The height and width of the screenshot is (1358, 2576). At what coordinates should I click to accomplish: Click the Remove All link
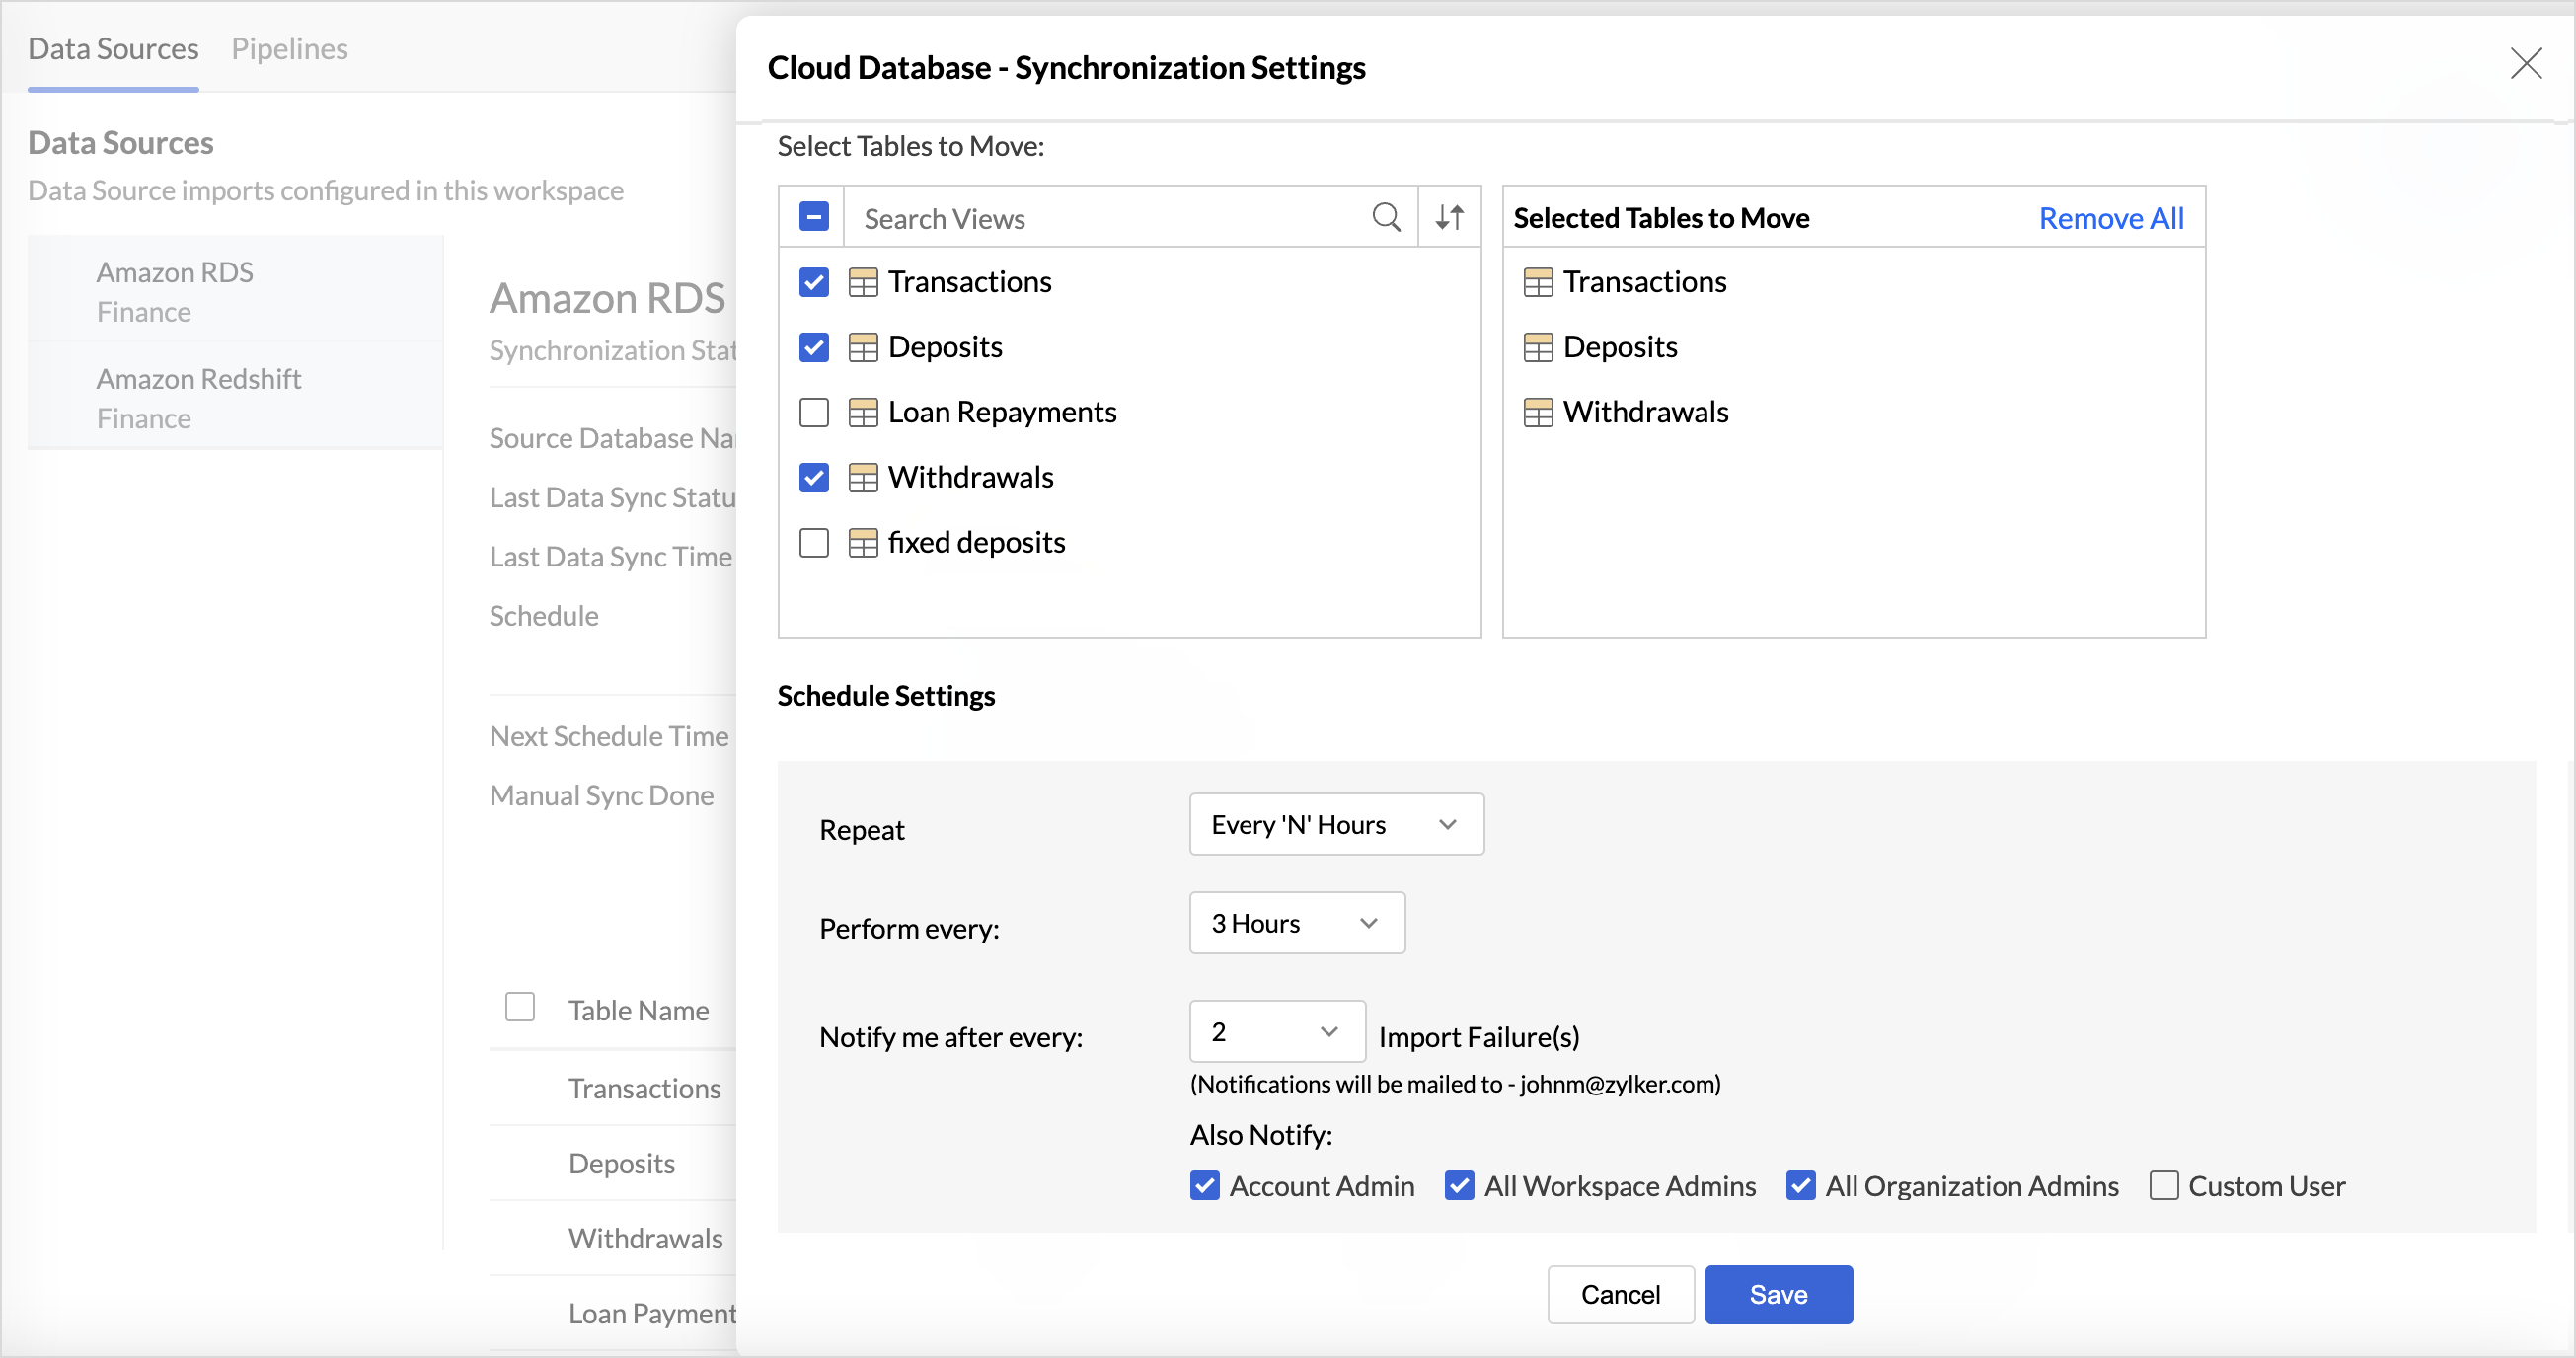pyautogui.click(x=2110, y=218)
